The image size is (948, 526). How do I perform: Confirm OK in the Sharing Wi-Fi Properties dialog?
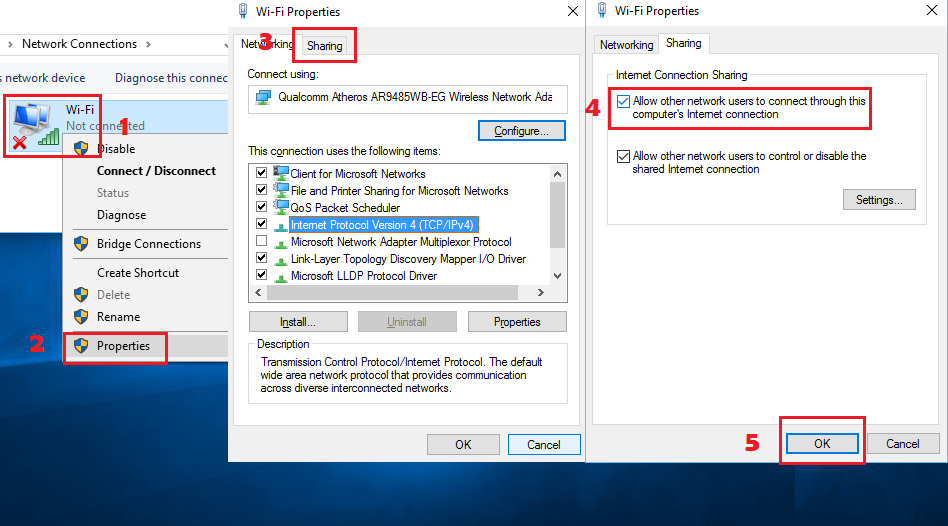click(x=822, y=443)
